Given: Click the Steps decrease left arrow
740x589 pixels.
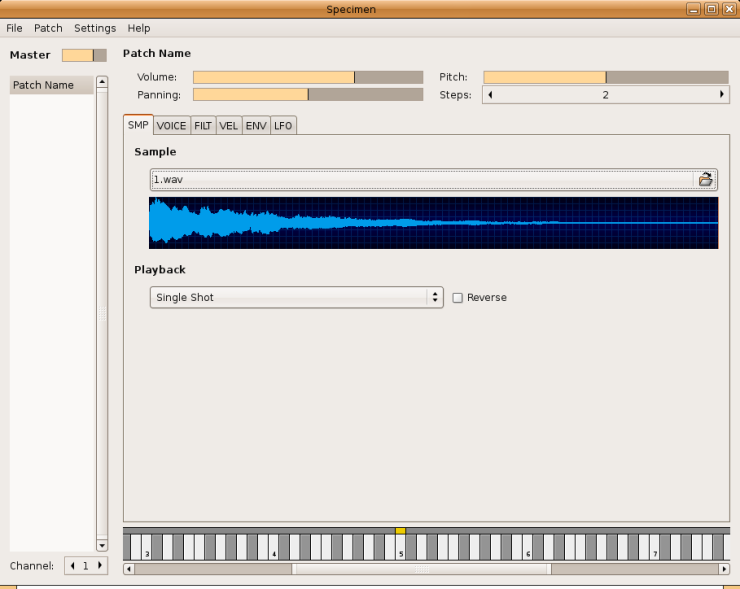Looking at the screenshot, I should pyautogui.click(x=490, y=95).
